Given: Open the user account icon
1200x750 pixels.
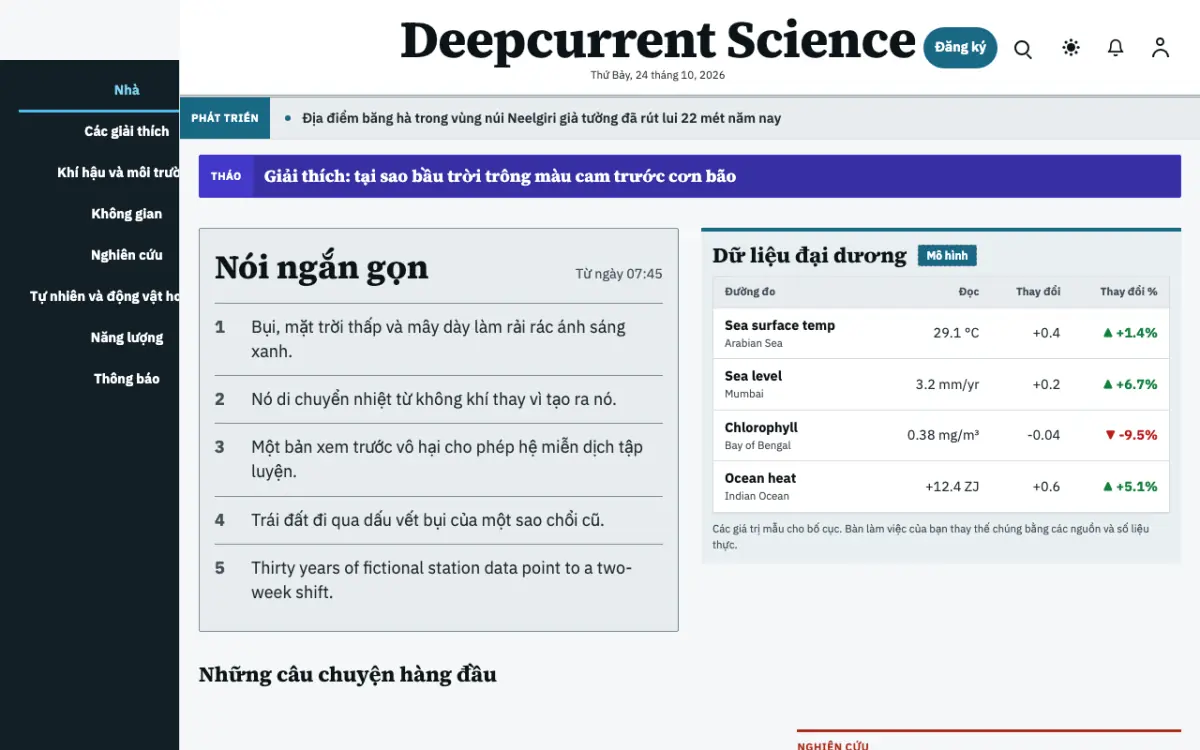Looking at the screenshot, I should tap(1160, 47).
